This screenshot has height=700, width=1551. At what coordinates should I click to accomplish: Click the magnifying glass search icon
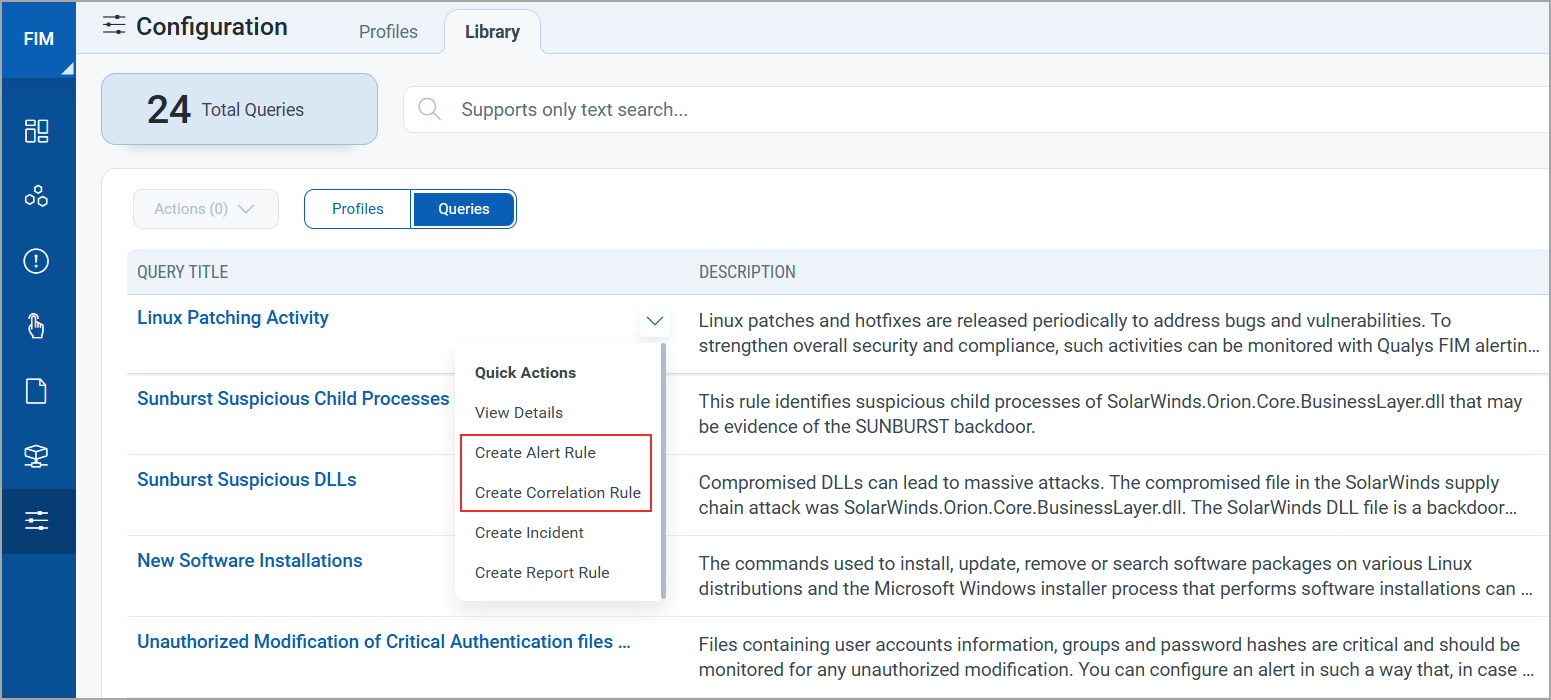[430, 109]
